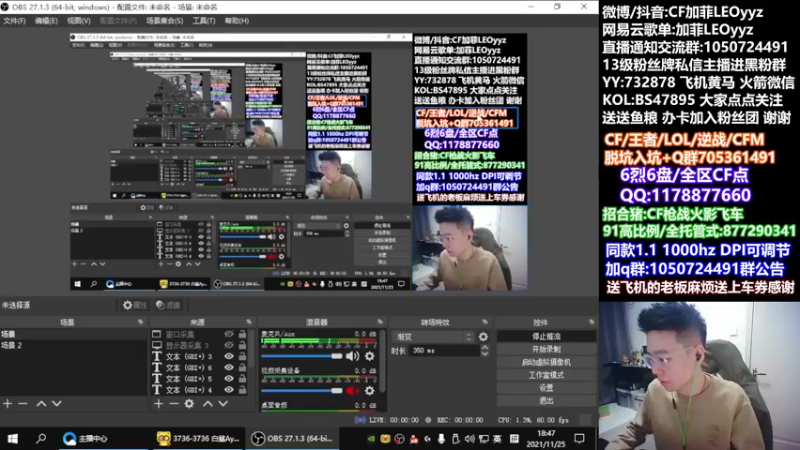
Task: Open the 渐变 transition type dropdown
Action: tap(433, 337)
